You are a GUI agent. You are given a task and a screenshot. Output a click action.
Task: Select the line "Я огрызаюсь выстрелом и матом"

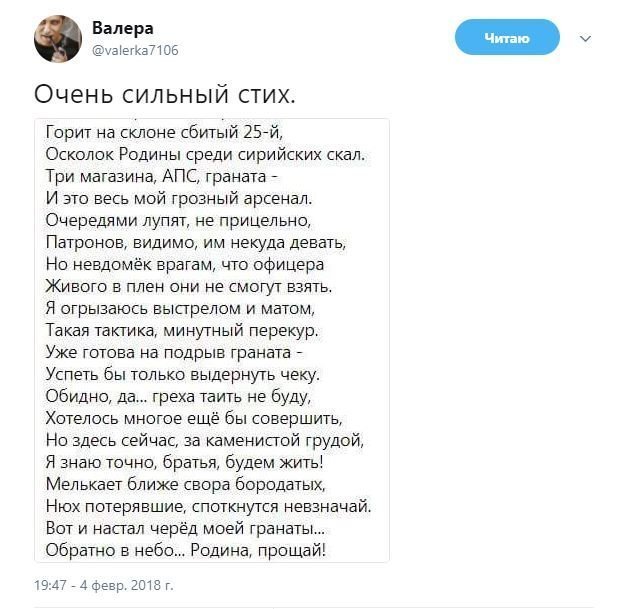pos(180,308)
